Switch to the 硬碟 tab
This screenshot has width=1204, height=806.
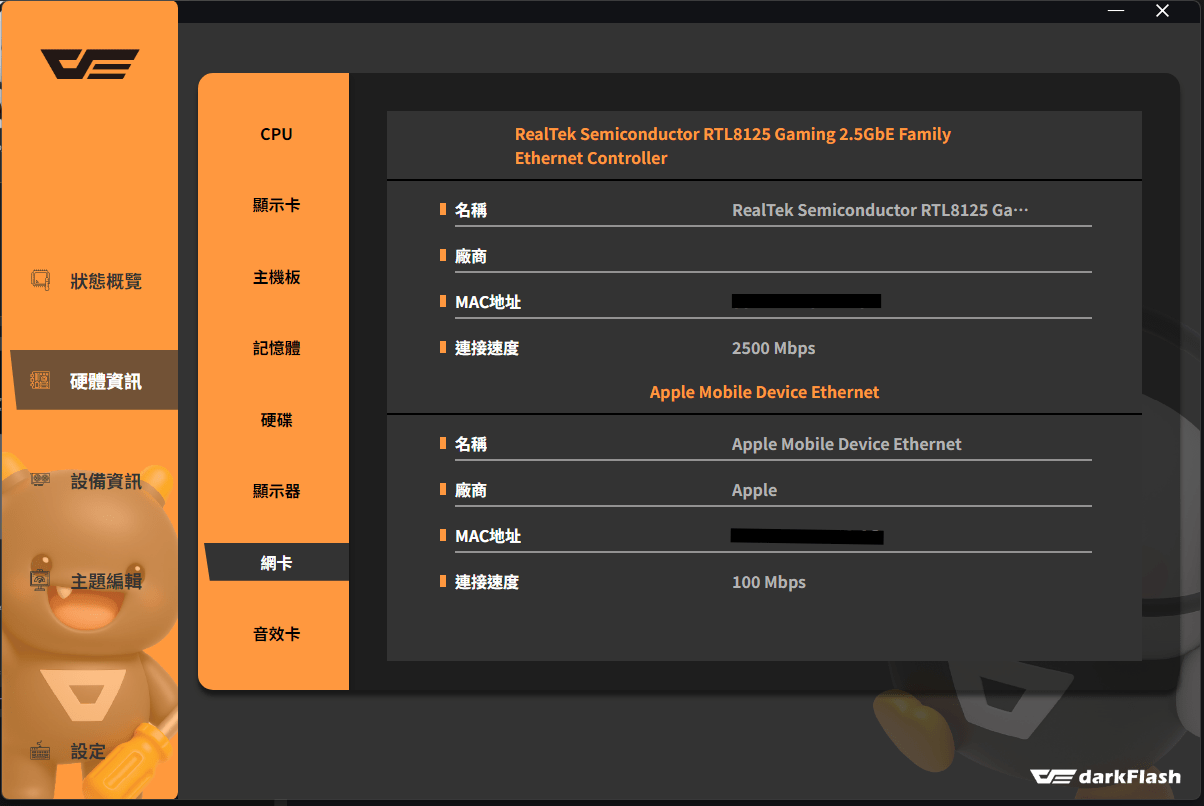pos(276,420)
